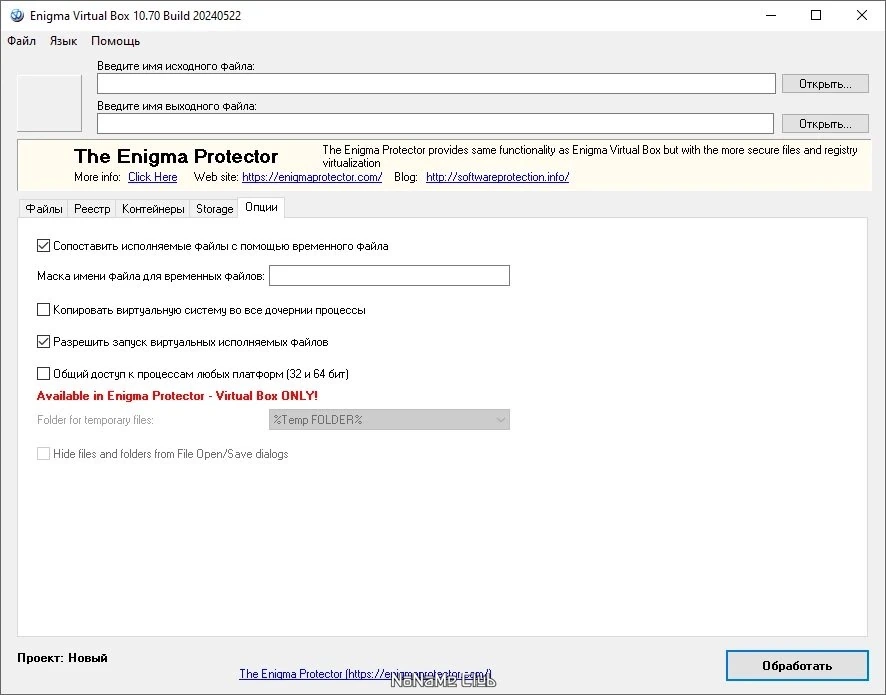Click Открыть button for output file
This screenshot has height=695, width=886.
(825, 123)
